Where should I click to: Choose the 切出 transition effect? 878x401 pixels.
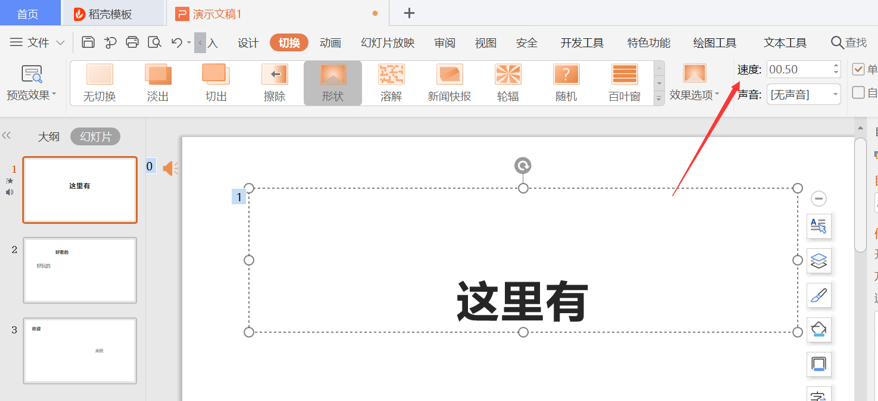[216, 83]
